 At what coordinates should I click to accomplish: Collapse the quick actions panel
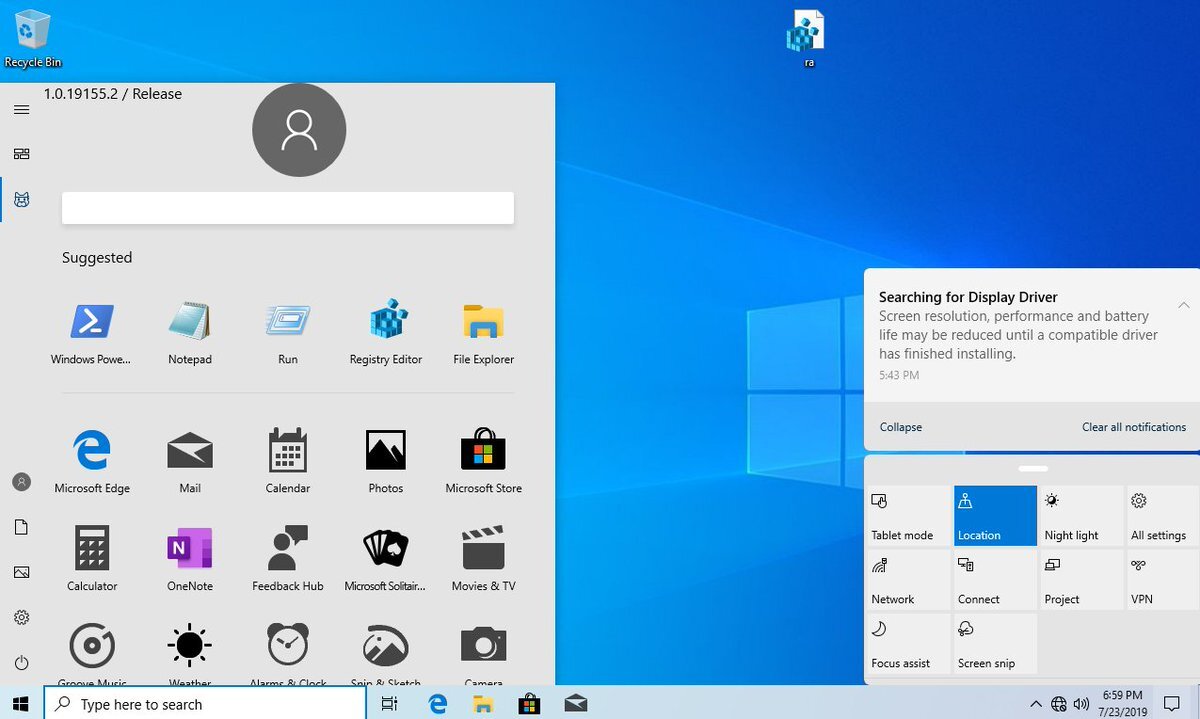point(900,427)
